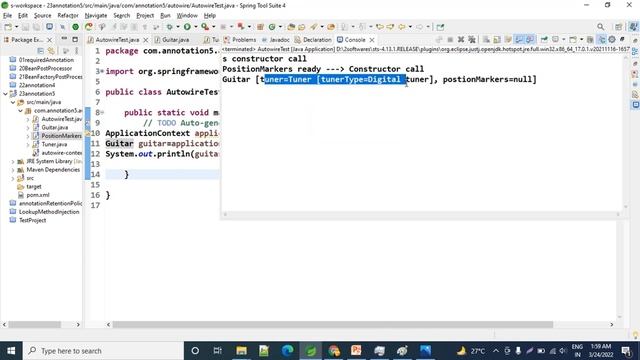Toggle Word Wrap in the console
This screenshot has height=360, width=640.
(508, 40)
